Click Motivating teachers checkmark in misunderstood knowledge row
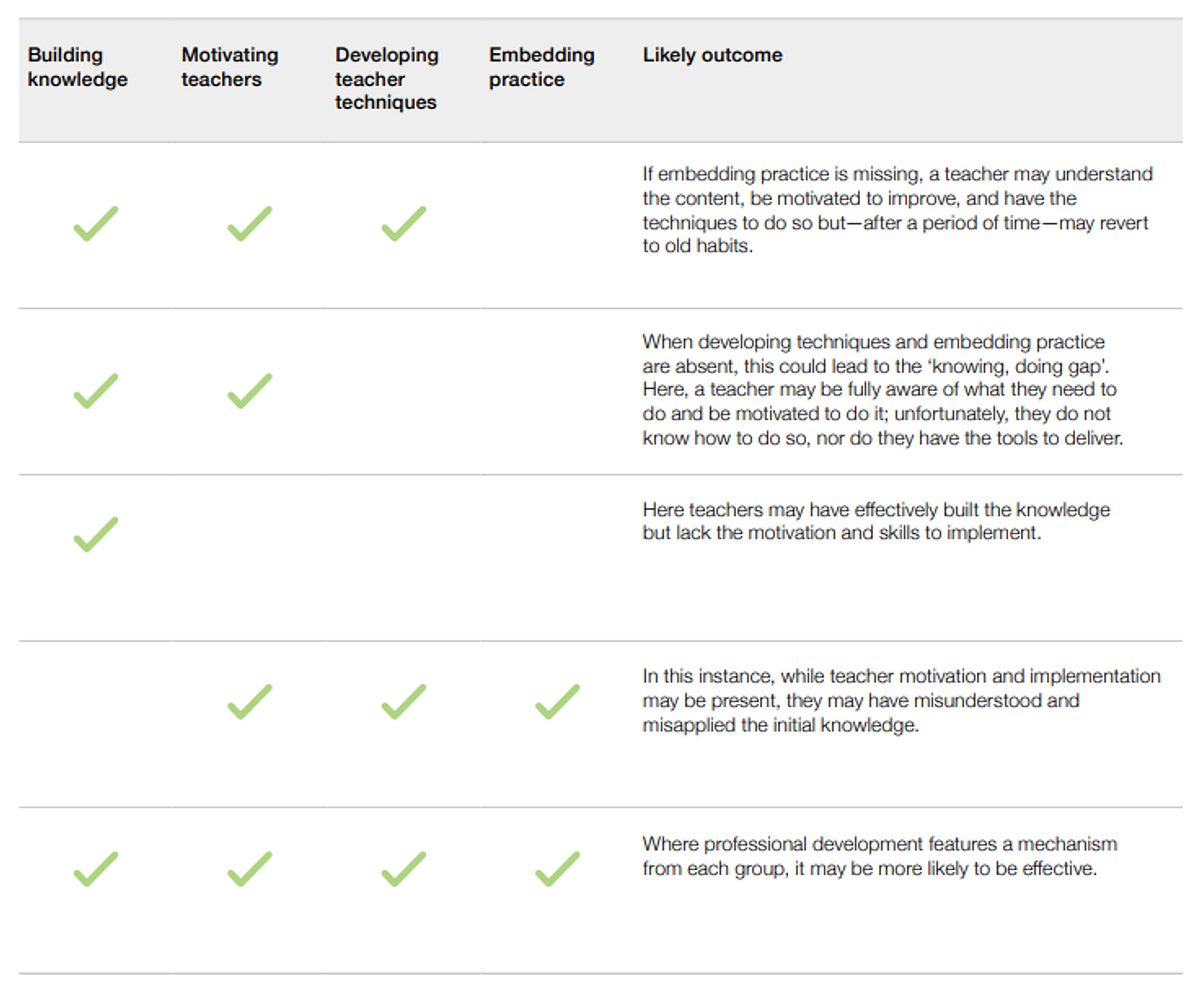 250,701
